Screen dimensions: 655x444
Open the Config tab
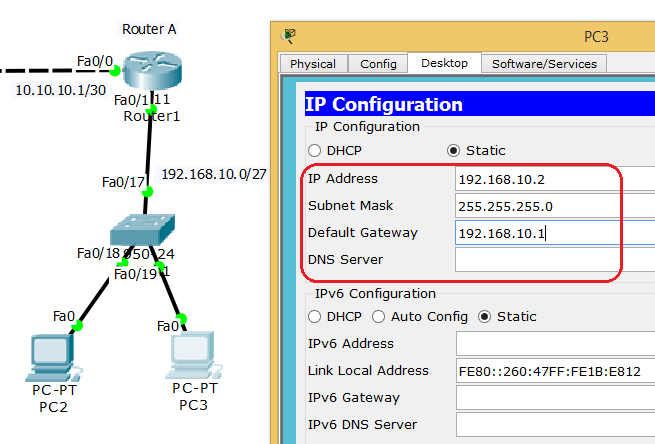click(x=378, y=64)
